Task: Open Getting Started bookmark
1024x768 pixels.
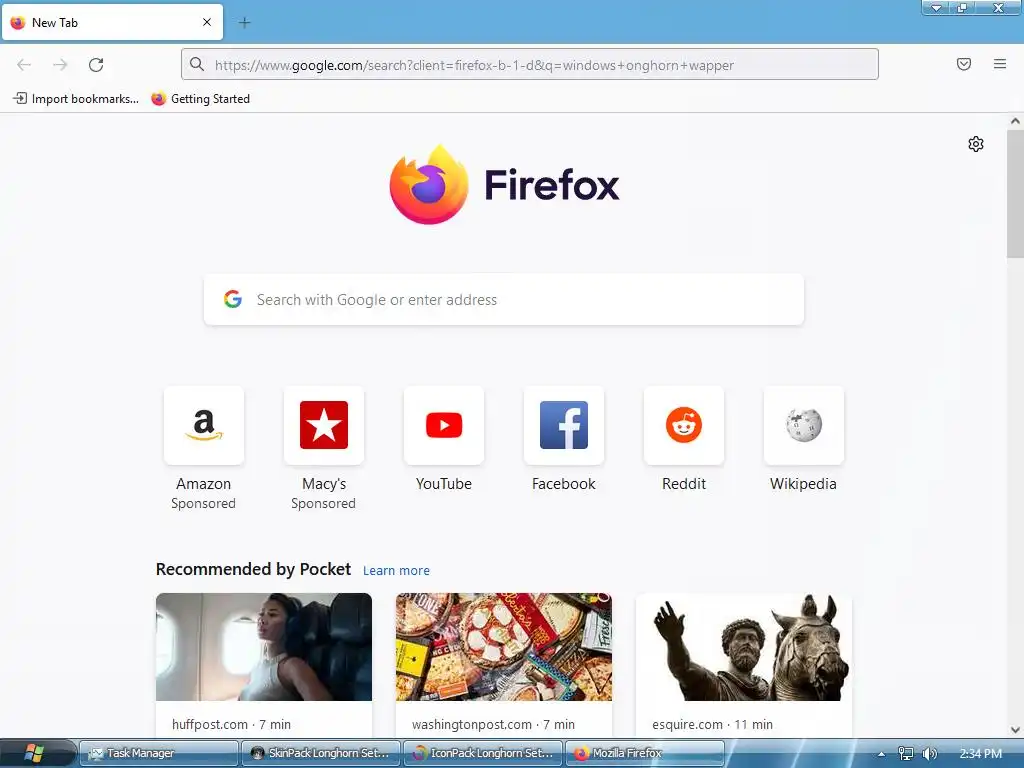Action: pyautogui.click(x=200, y=99)
